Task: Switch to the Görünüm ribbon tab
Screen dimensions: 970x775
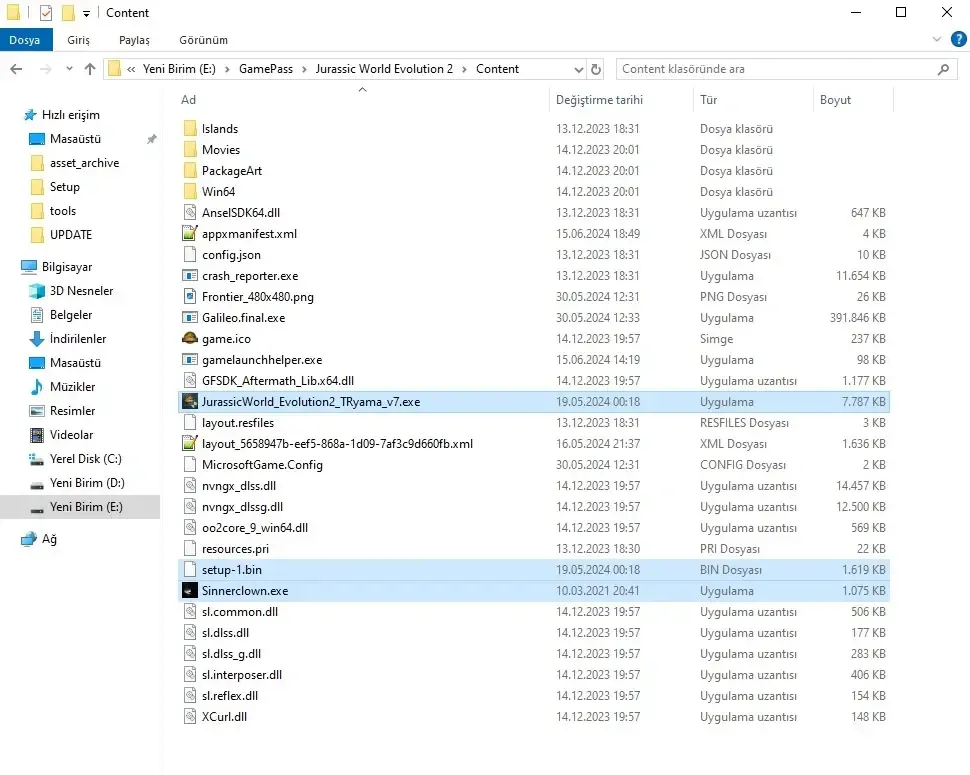Action: point(203,40)
